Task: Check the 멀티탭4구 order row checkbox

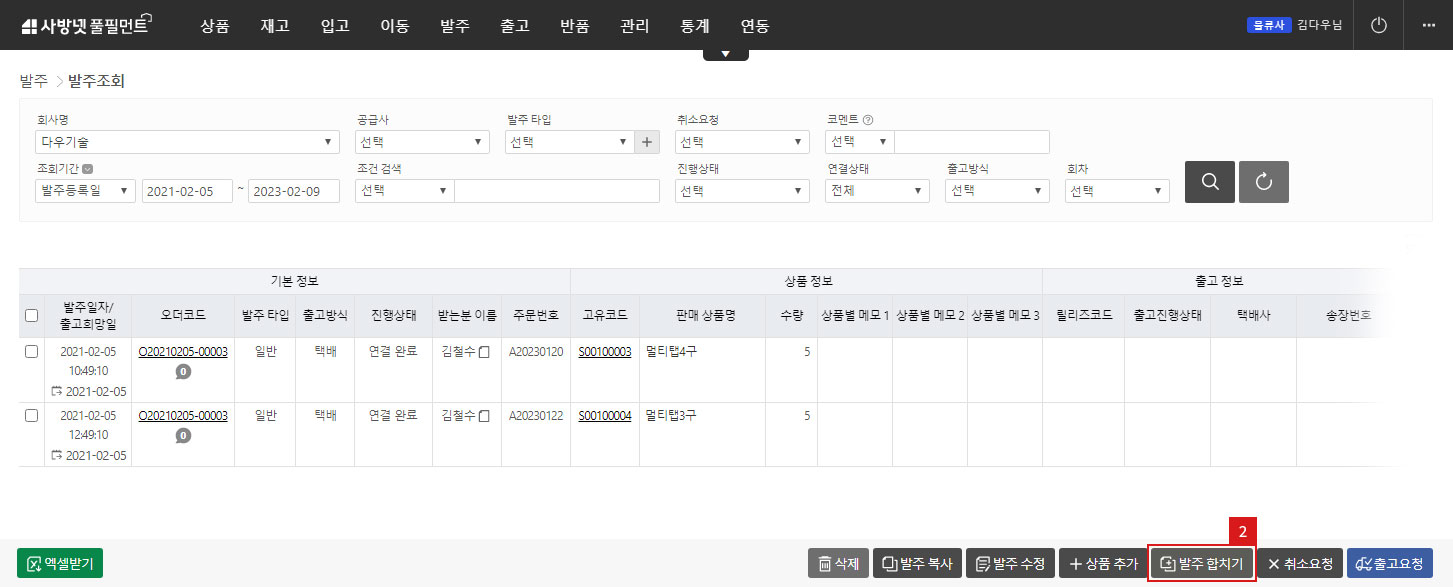Action: coord(31,351)
